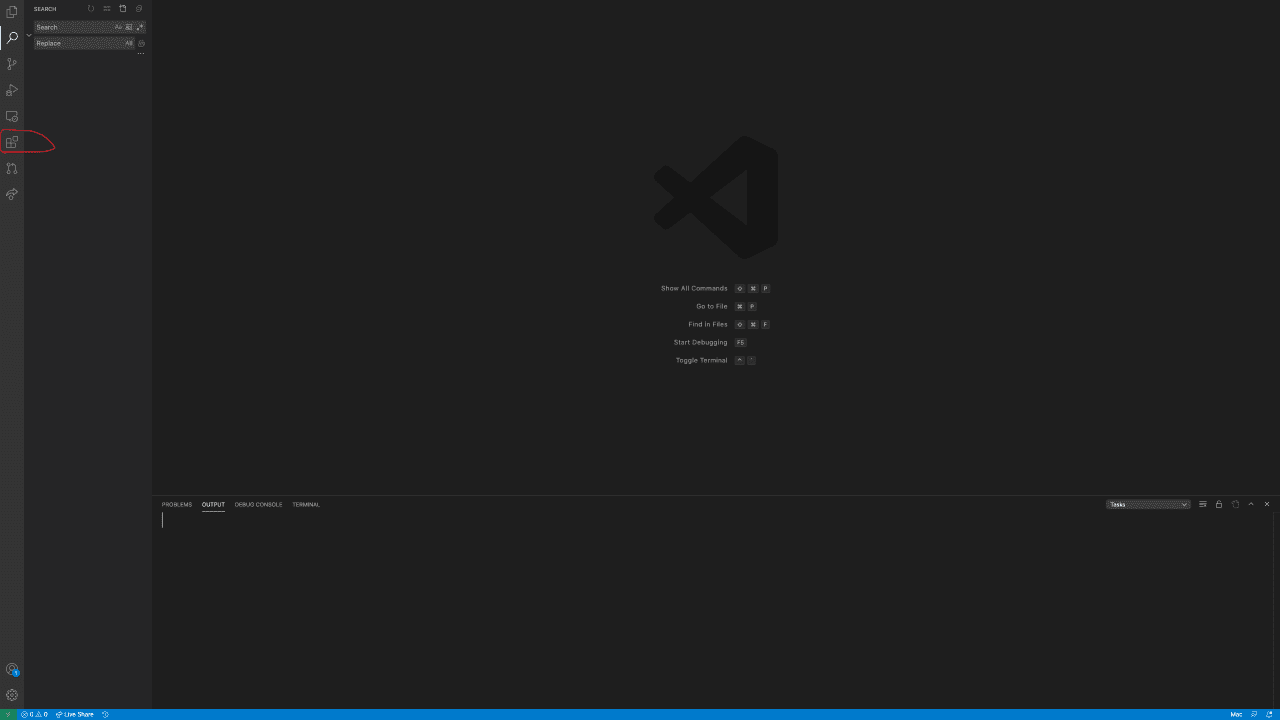Click the Replace All icon

click(141, 43)
